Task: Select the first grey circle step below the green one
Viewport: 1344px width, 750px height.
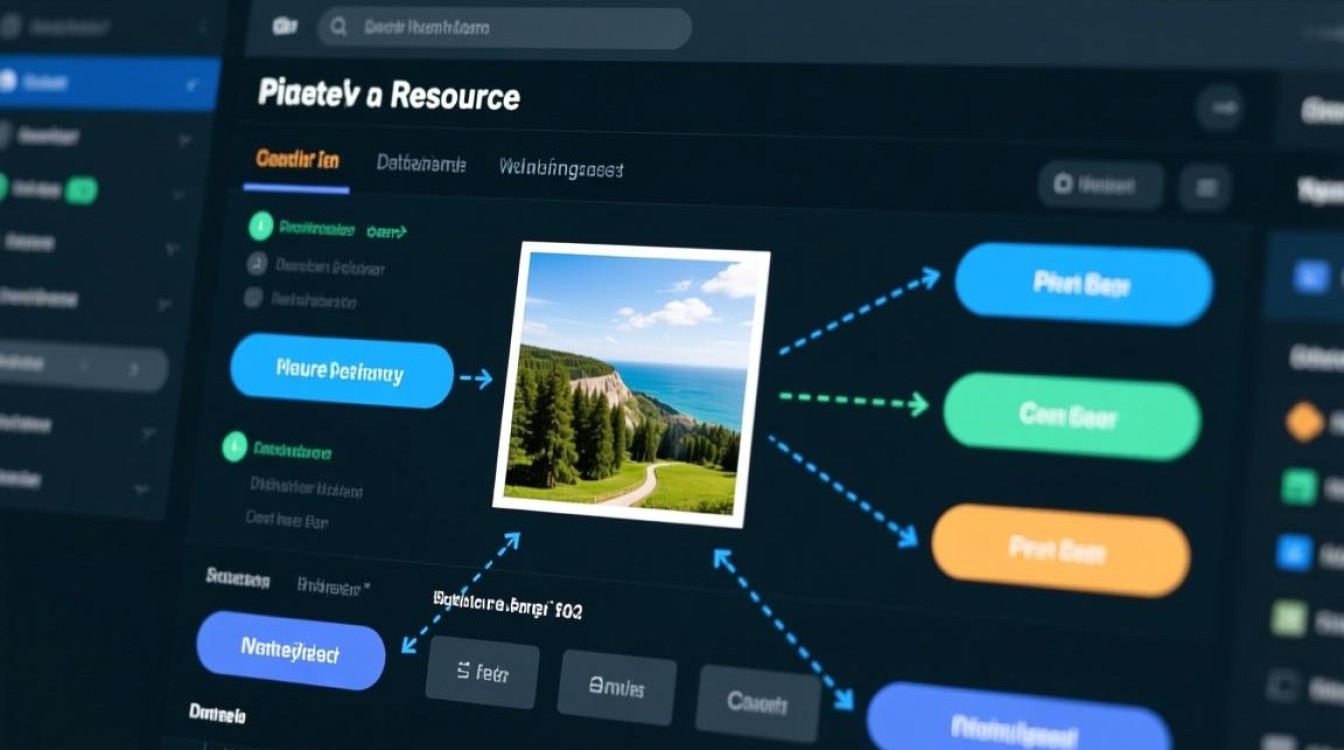Action: [257, 265]
